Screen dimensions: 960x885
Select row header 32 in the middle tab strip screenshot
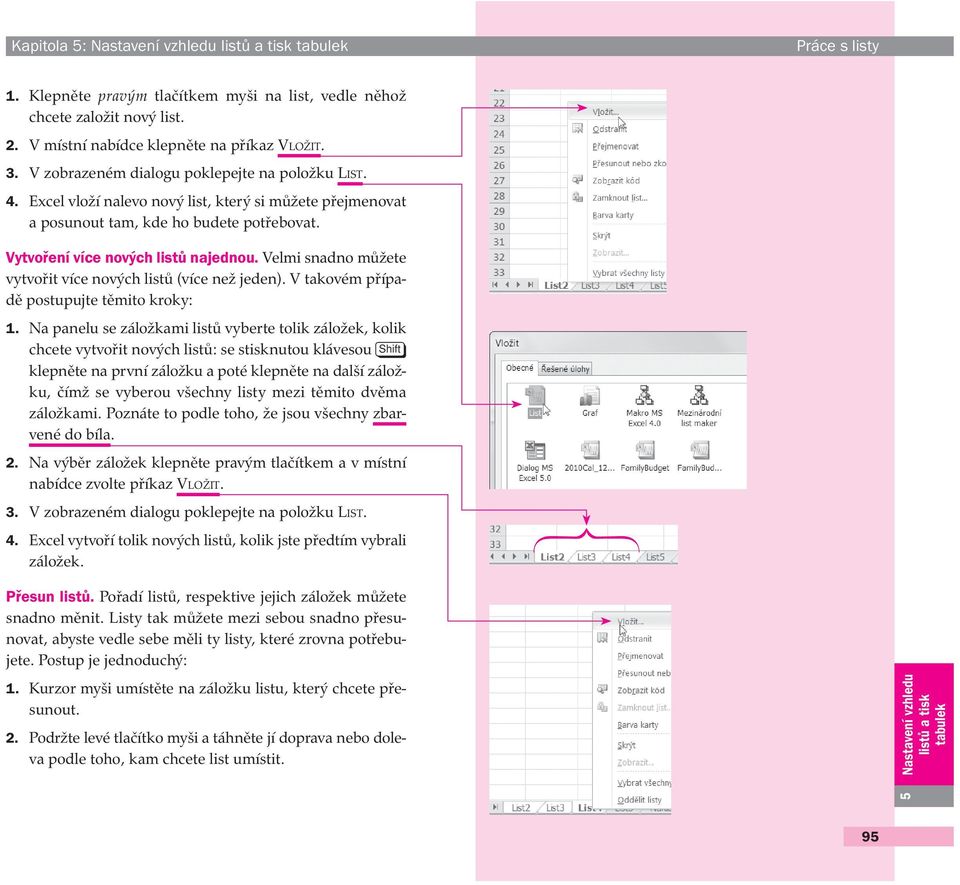click(496, 529)
